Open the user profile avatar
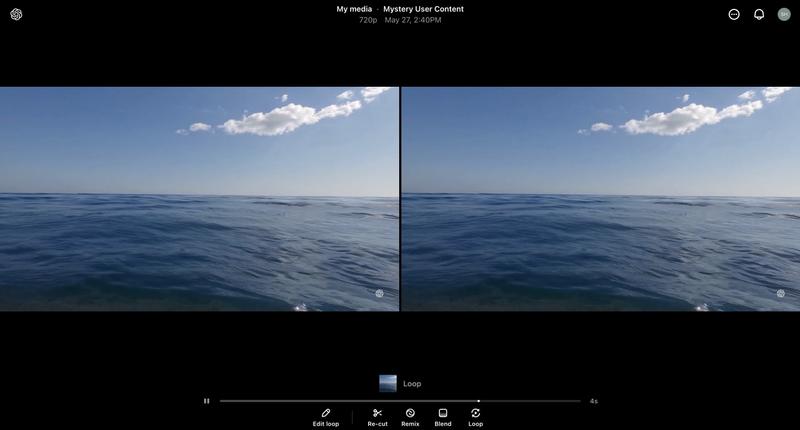Screen dimensions: 800x430 click(x=784, y=14)
